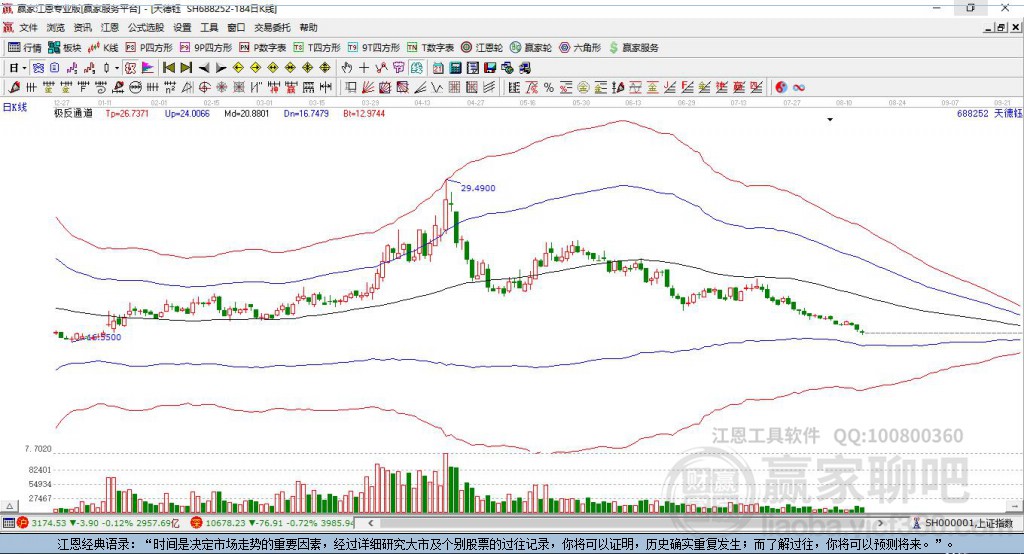
Task: Click the Up=24.0066 value
Action: tap(187, 114)
